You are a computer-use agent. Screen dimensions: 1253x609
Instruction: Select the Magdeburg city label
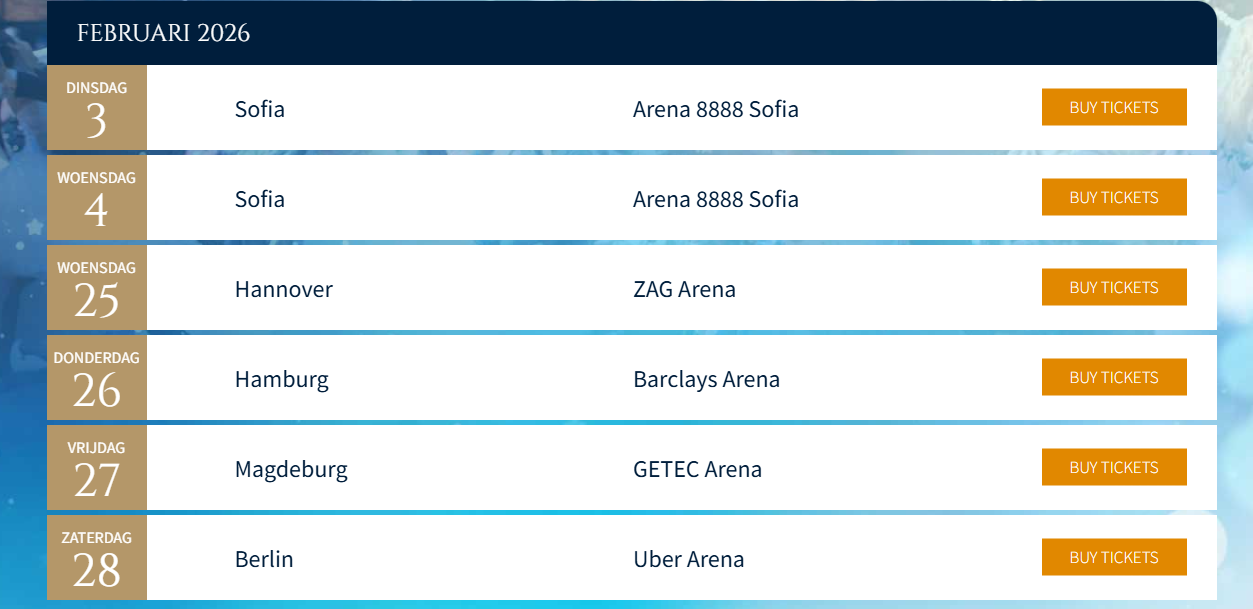pos(291,469)
